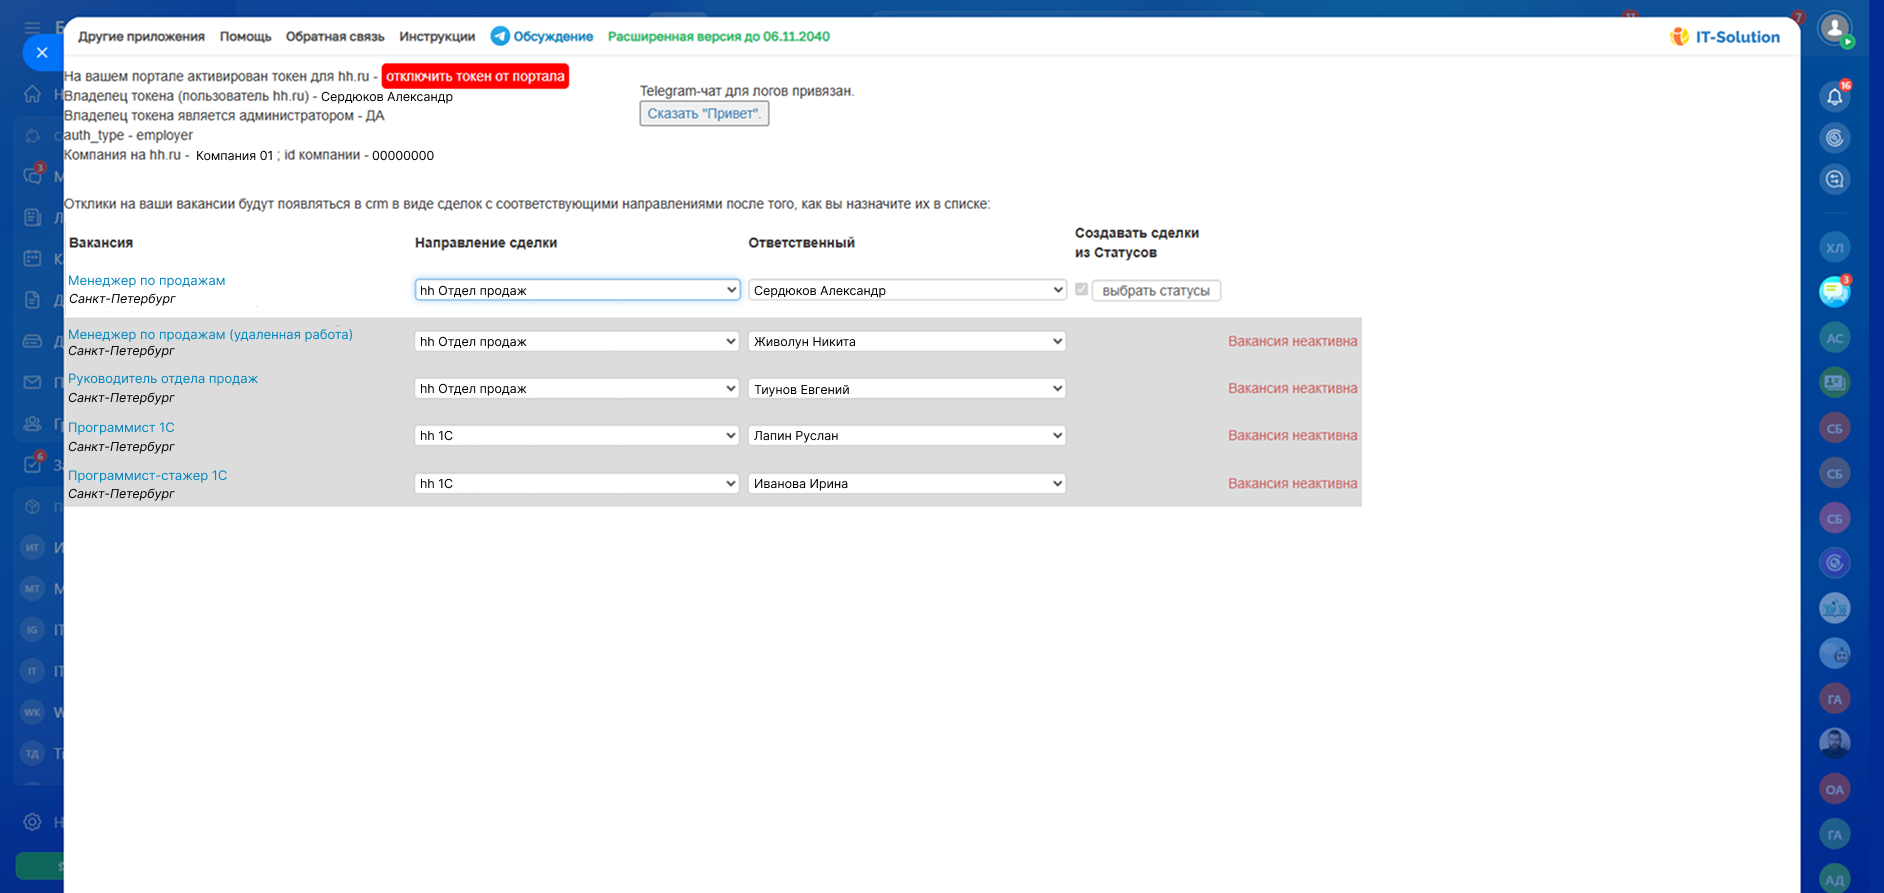Viewport: 1884px width, 893px height.
Task: Open notifications bell with 16 badge
Action: tap(1834, 96)
